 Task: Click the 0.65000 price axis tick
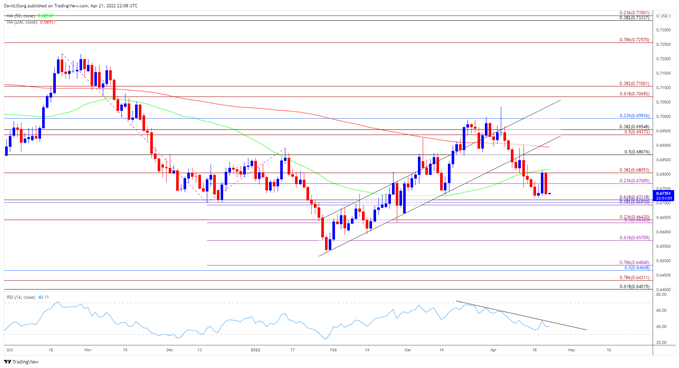point(663,261)
